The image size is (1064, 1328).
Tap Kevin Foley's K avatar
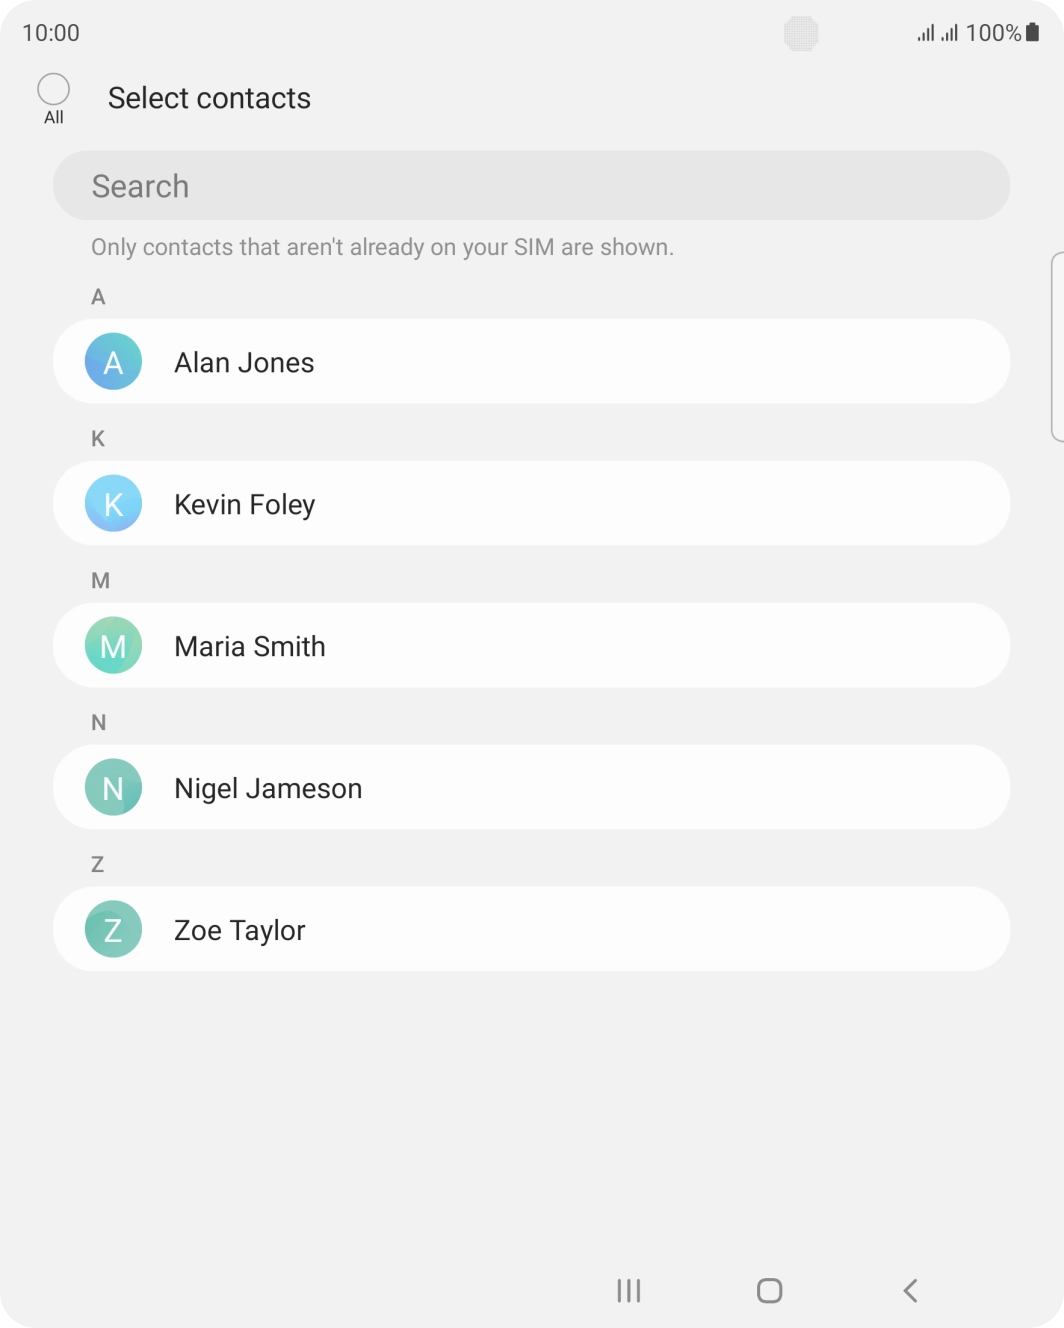tap(113, 503)
